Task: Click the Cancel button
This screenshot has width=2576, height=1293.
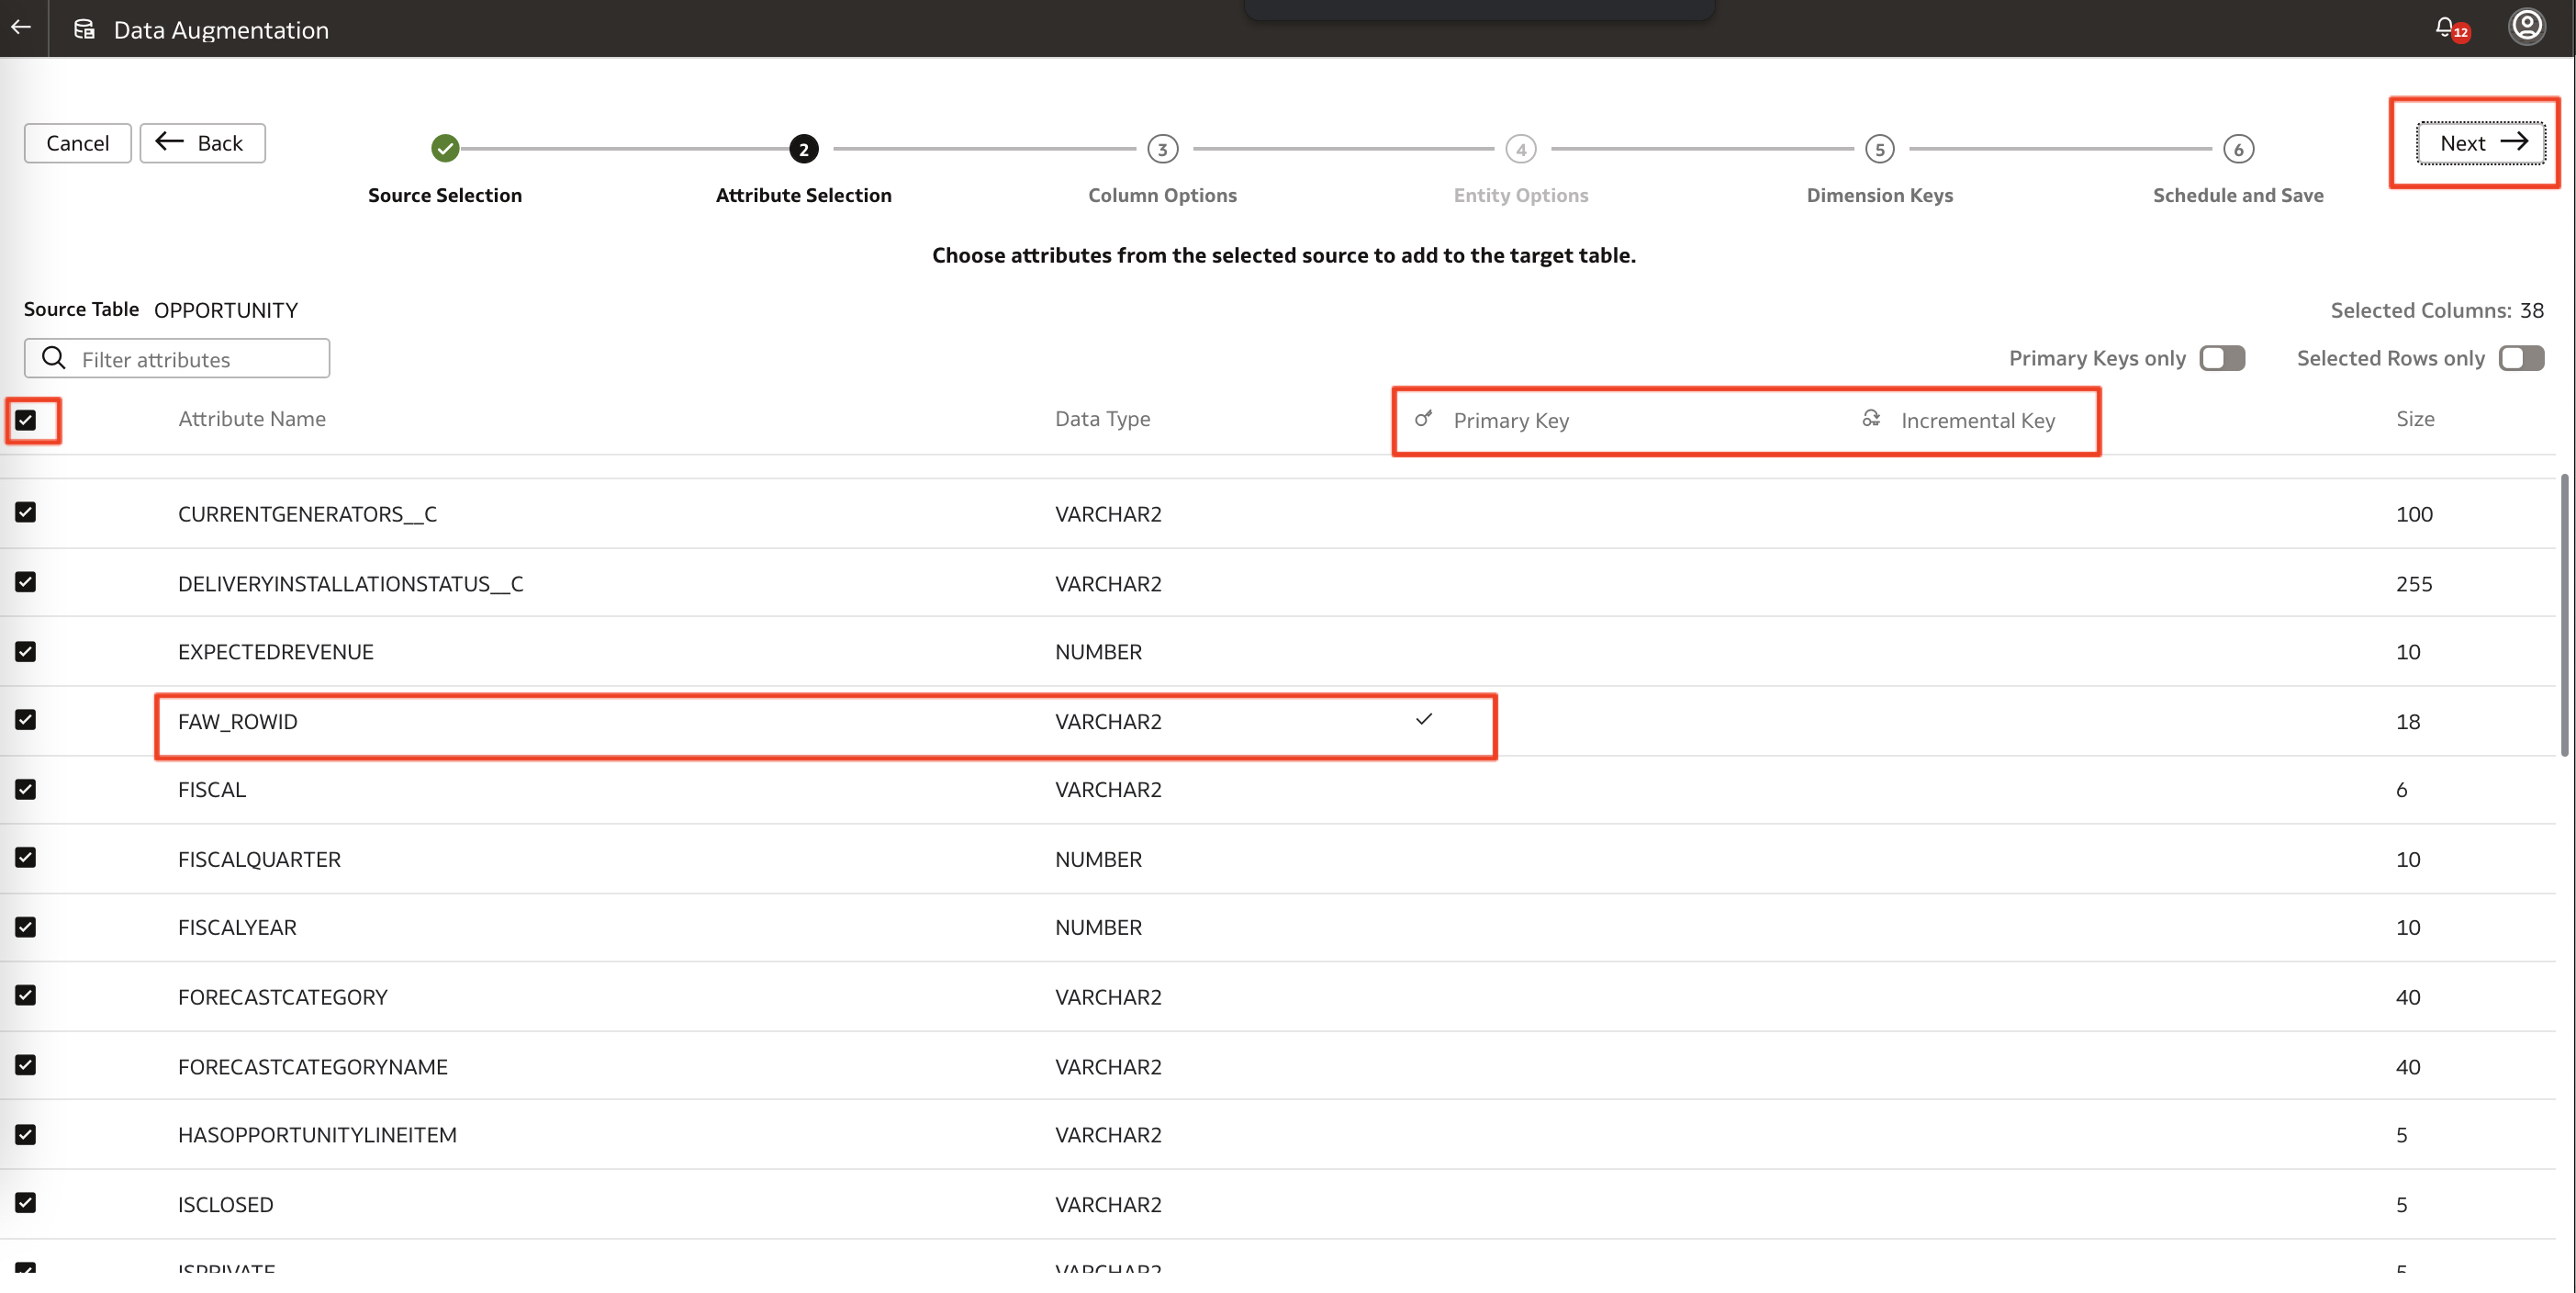Action: tap(77, 143)
